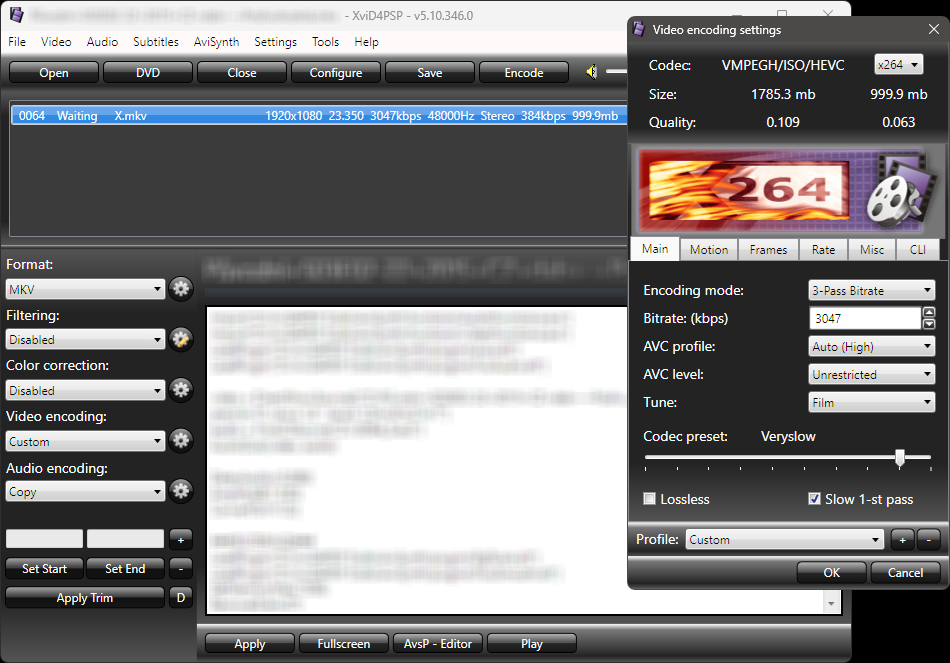Click the Codec preset slider handle

click(x=900, y=458)
